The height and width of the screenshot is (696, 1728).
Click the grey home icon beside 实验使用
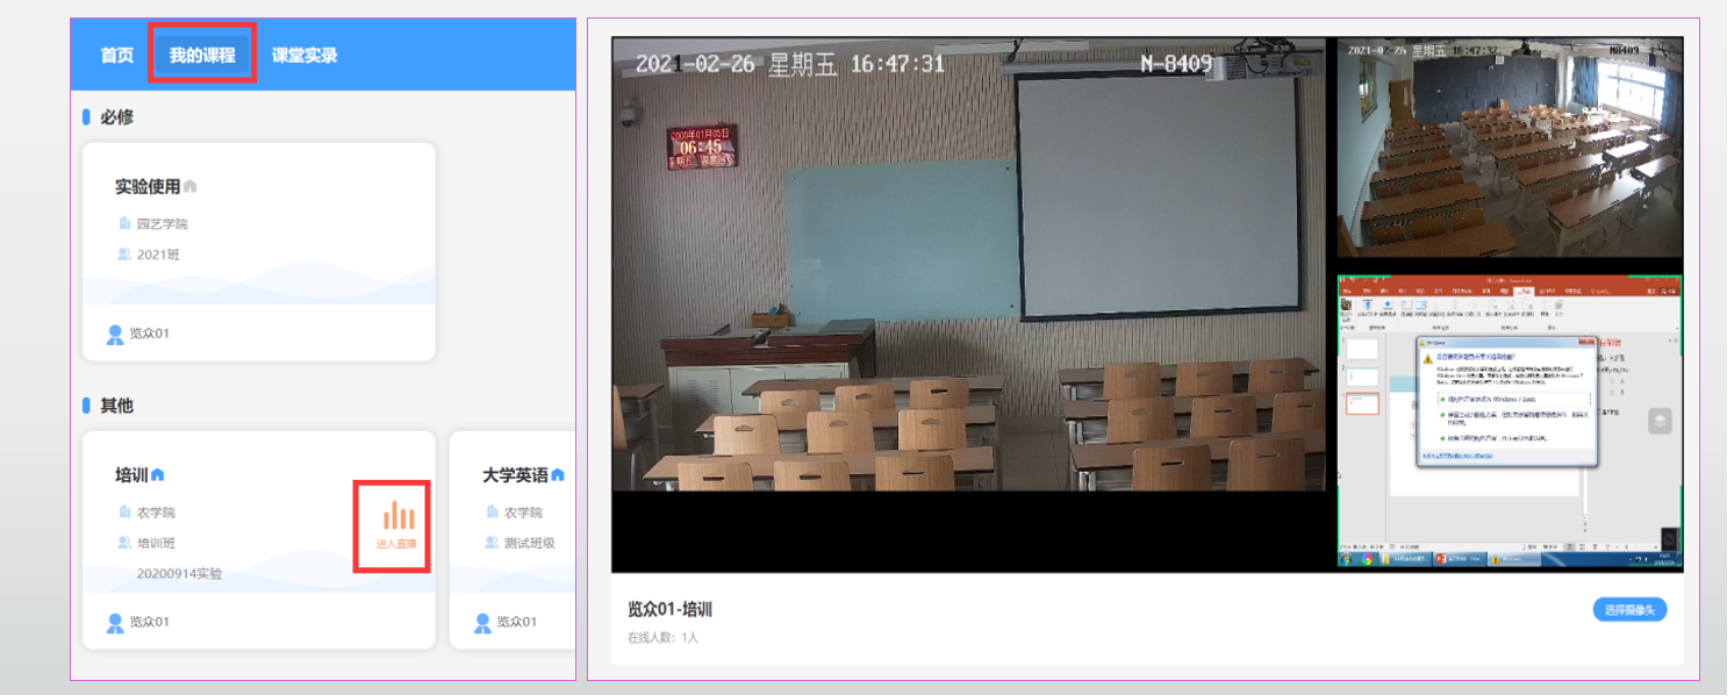click(191, 187)
